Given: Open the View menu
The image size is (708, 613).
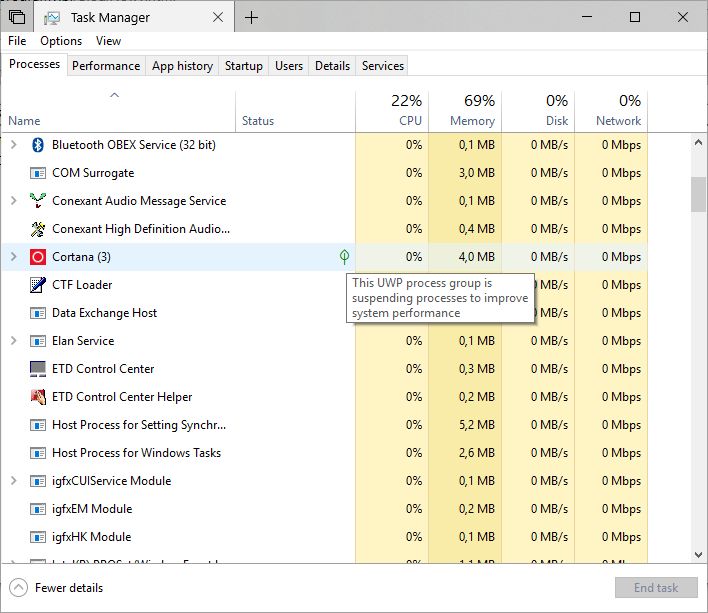Looking at the screenshot, I should (x=108, y=41).
